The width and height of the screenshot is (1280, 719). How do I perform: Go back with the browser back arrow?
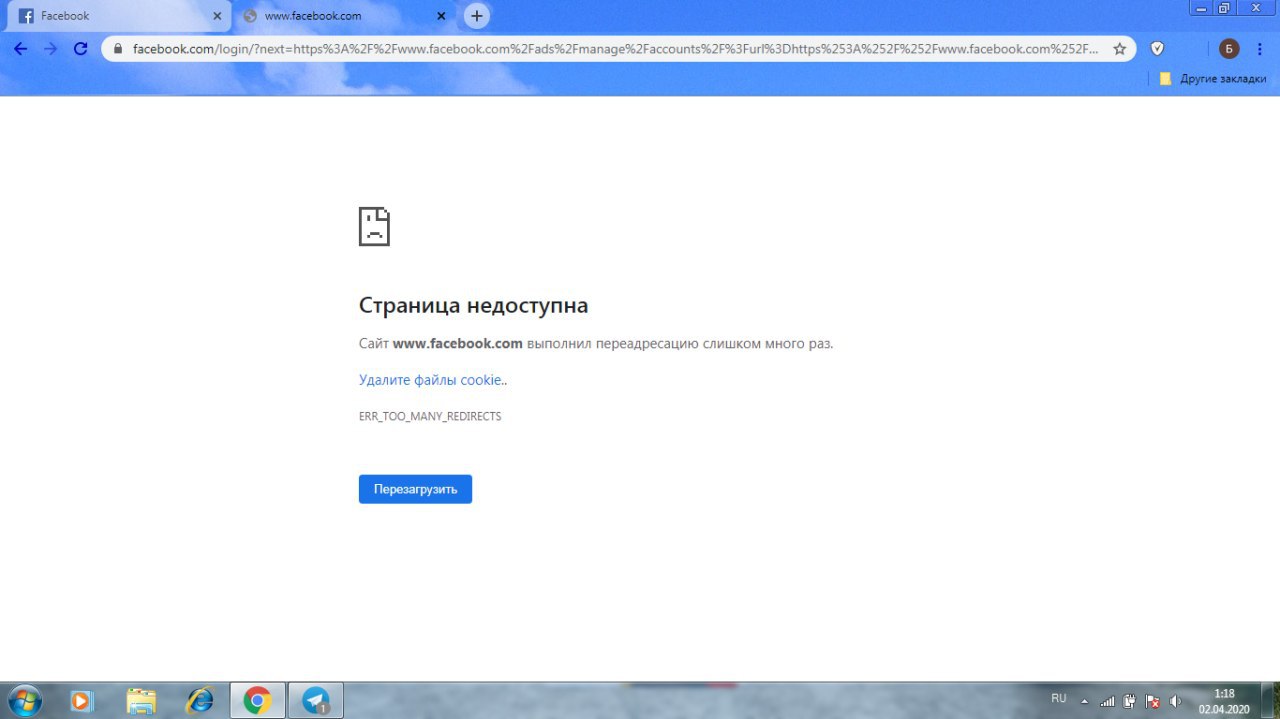click(x=20, y=48)
